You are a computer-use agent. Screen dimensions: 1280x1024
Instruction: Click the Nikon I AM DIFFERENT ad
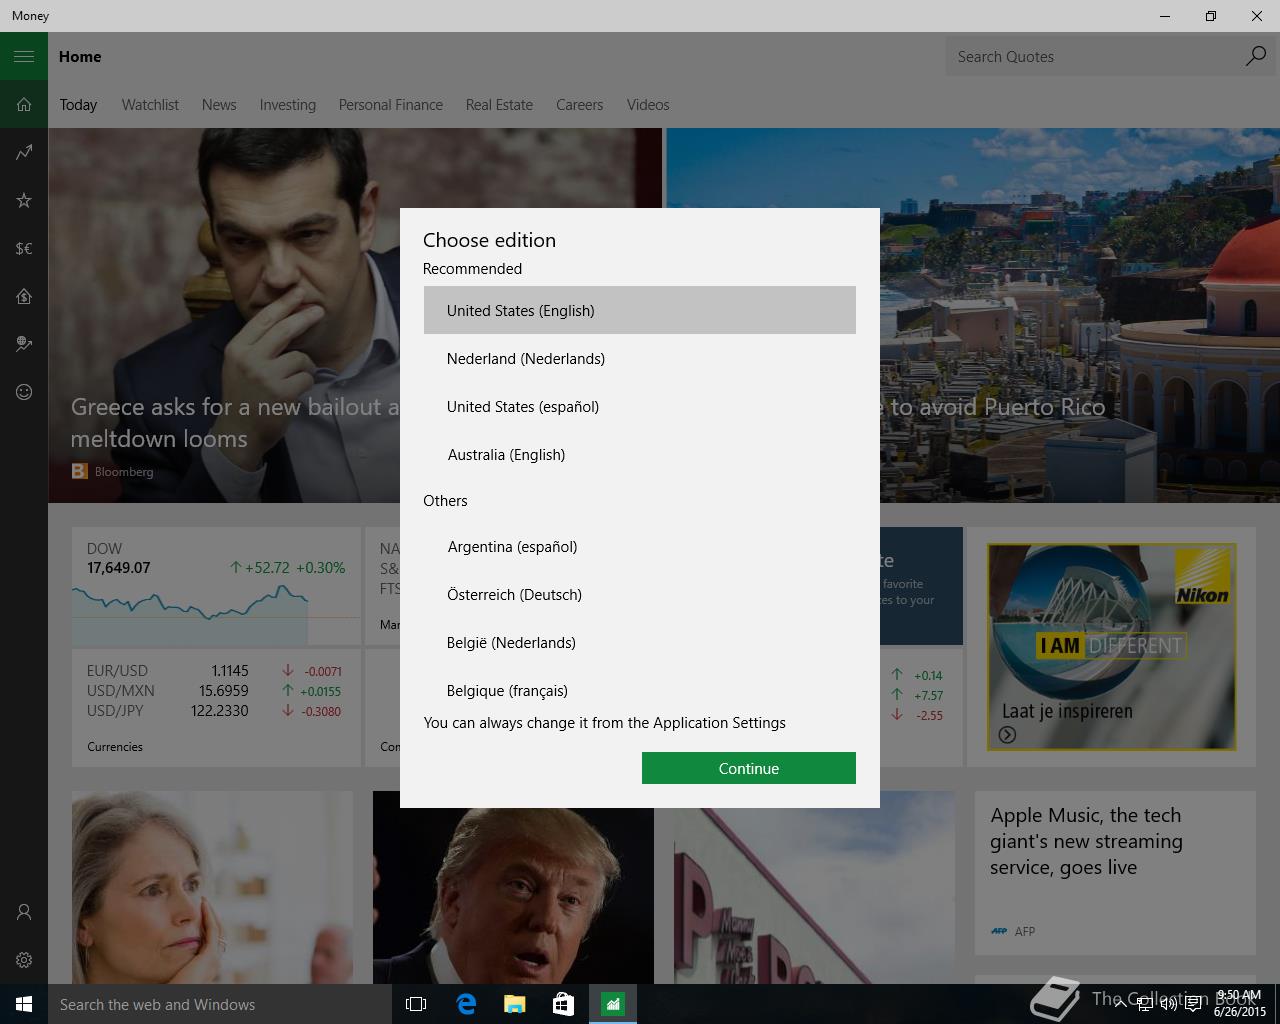(x=1111, y=646)
